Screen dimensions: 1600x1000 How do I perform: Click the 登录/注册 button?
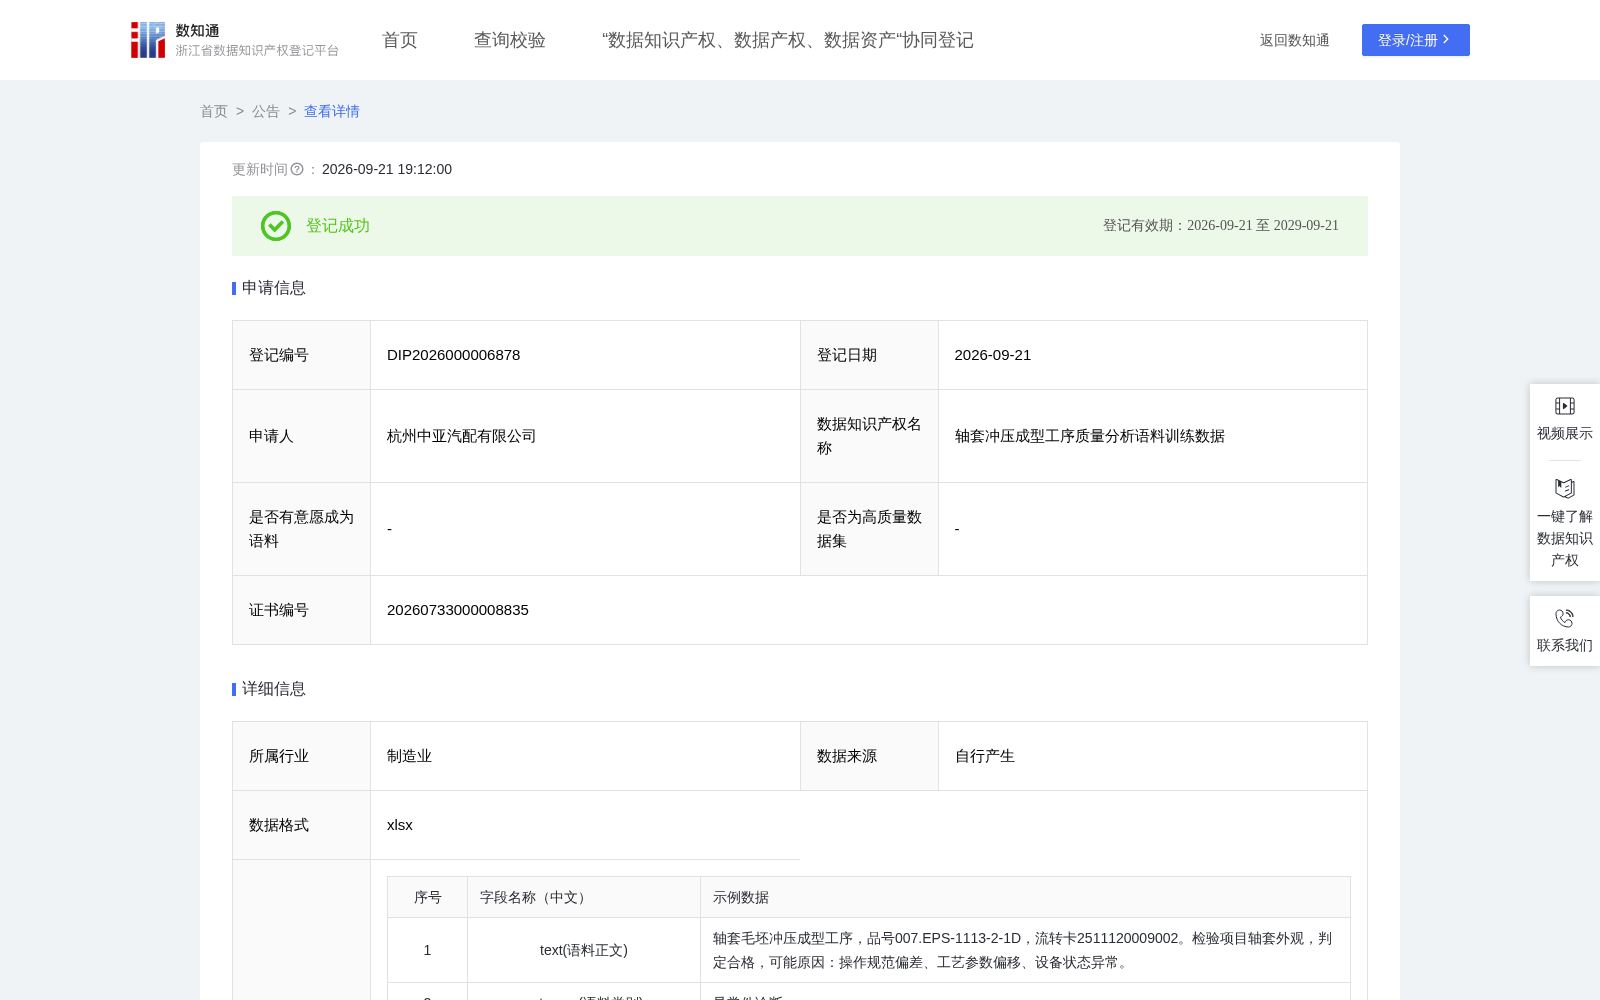1416,40
